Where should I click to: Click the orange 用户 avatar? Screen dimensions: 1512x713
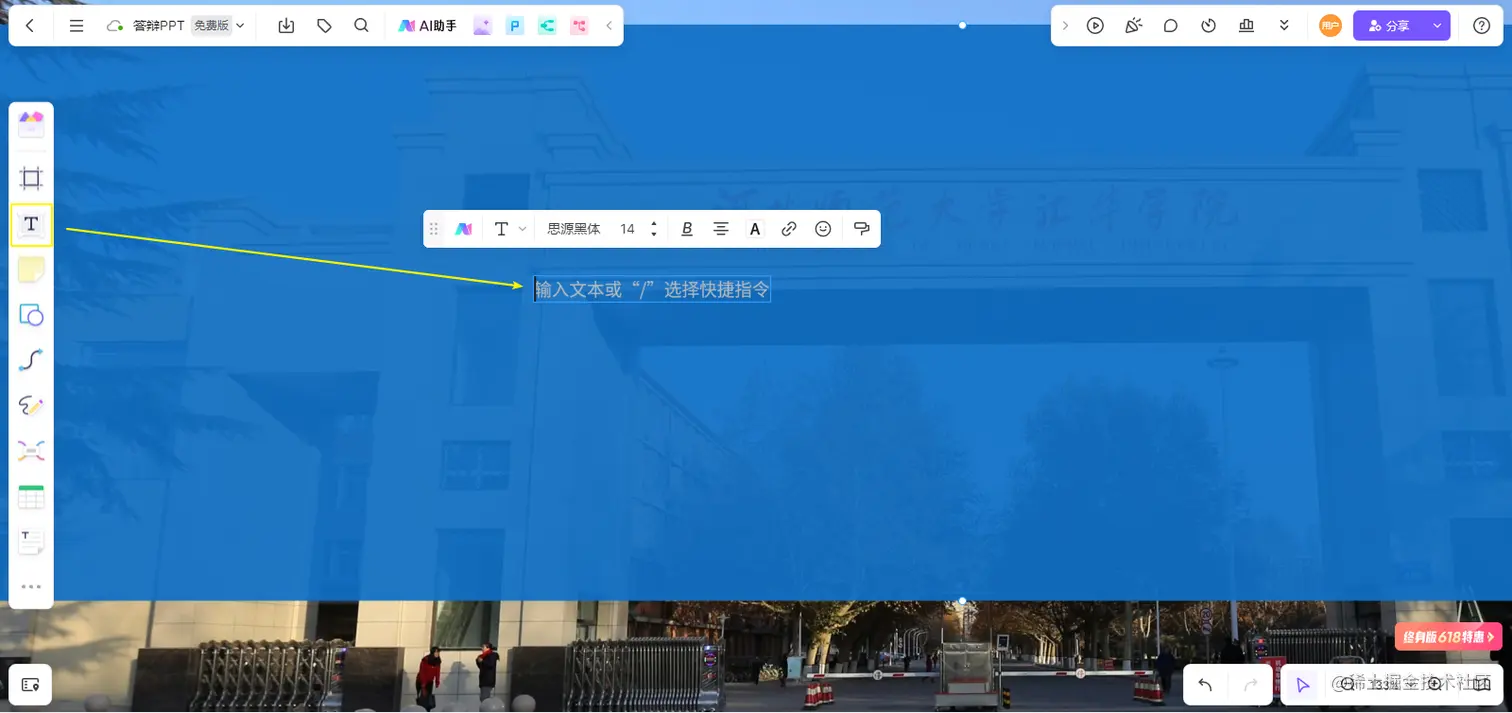(x=1330, y=26)
